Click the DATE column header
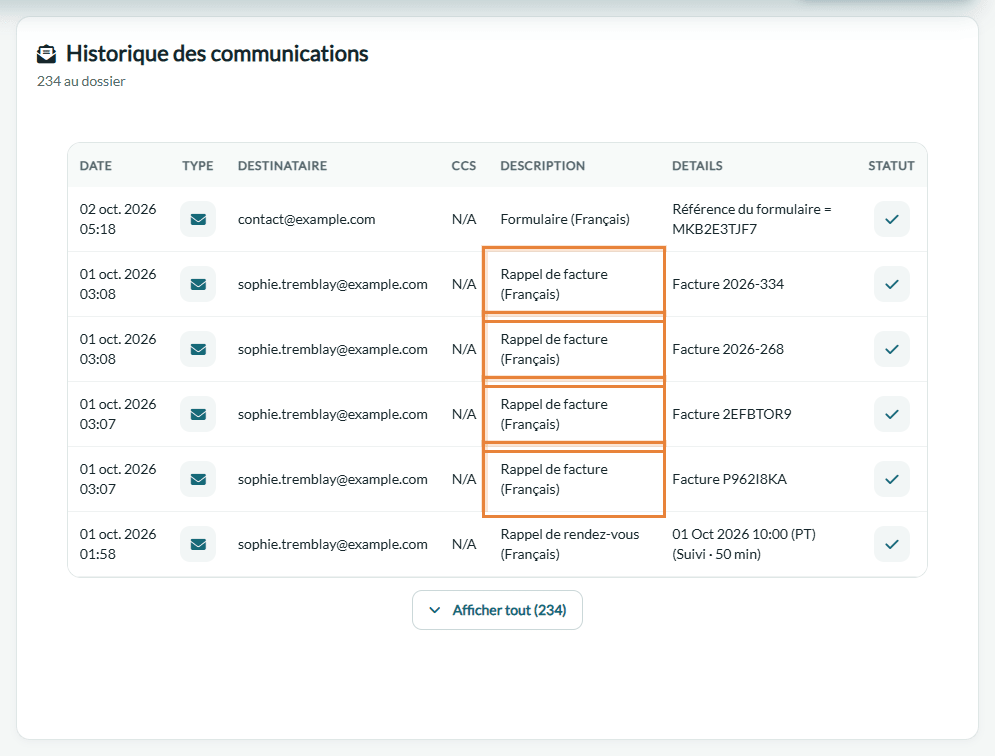The image size is (995, 756). pos(96,166)
